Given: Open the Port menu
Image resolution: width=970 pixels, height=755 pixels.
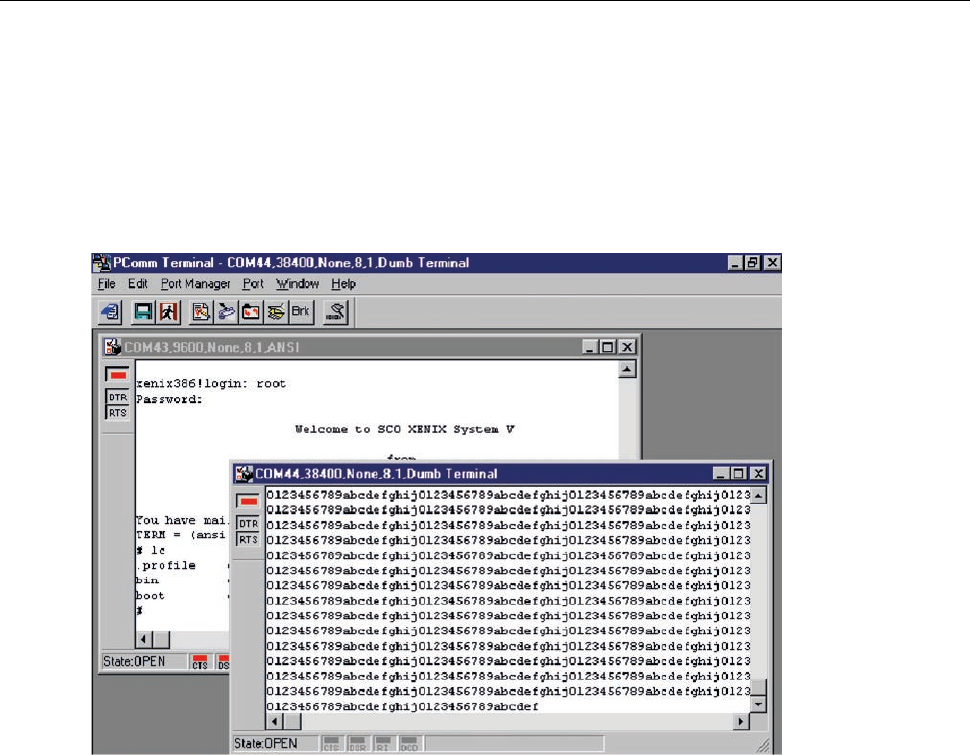Looking at the screenshot, I should tap(253, 284).
